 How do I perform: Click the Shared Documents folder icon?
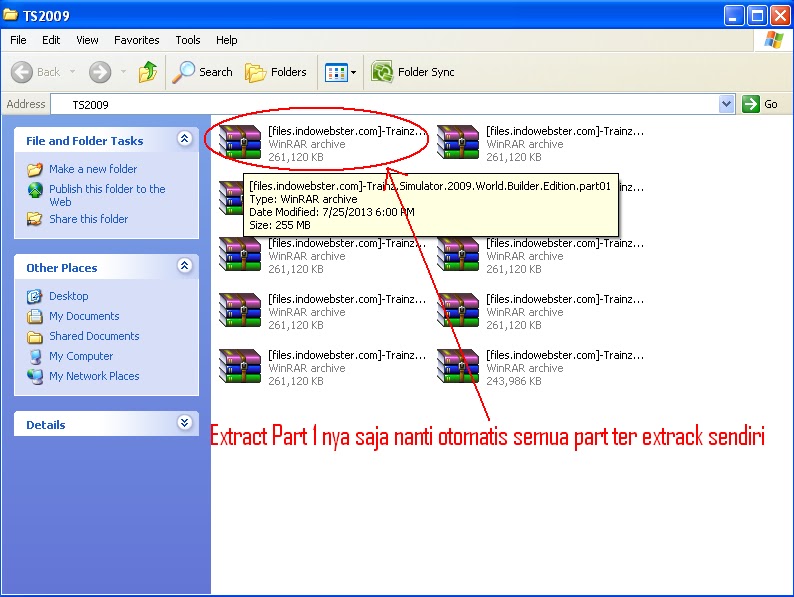[34, 337]
